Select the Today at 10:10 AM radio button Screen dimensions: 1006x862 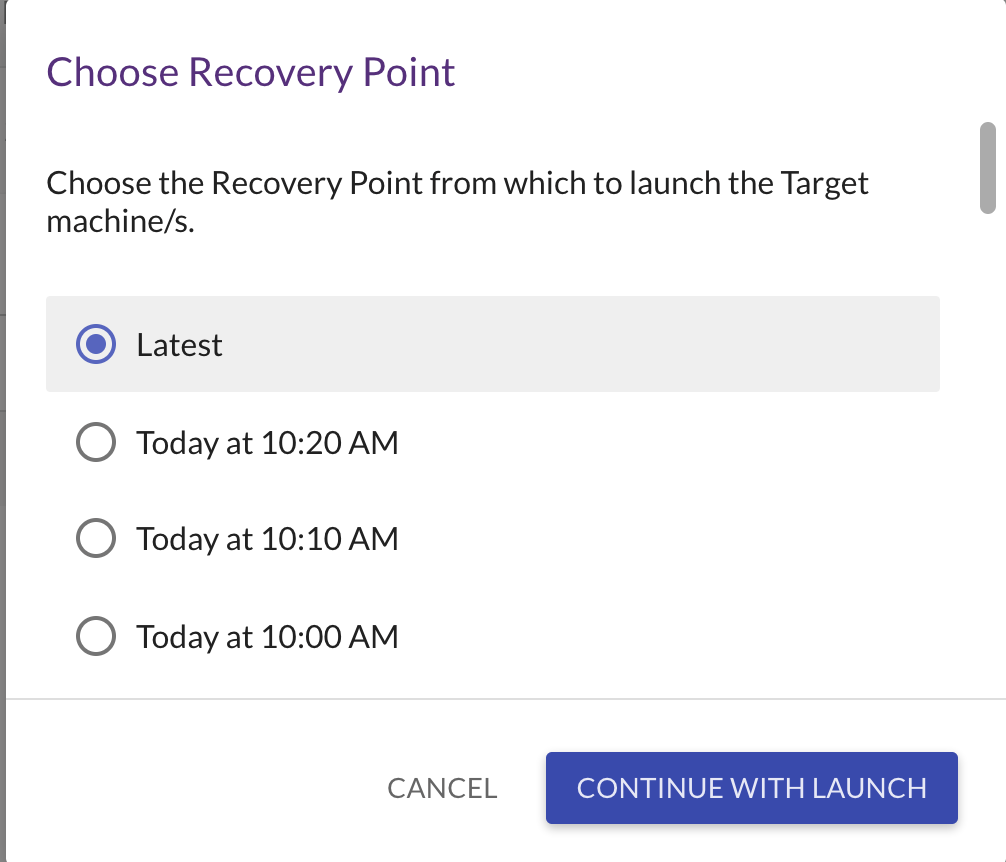[x=95, y=538]
